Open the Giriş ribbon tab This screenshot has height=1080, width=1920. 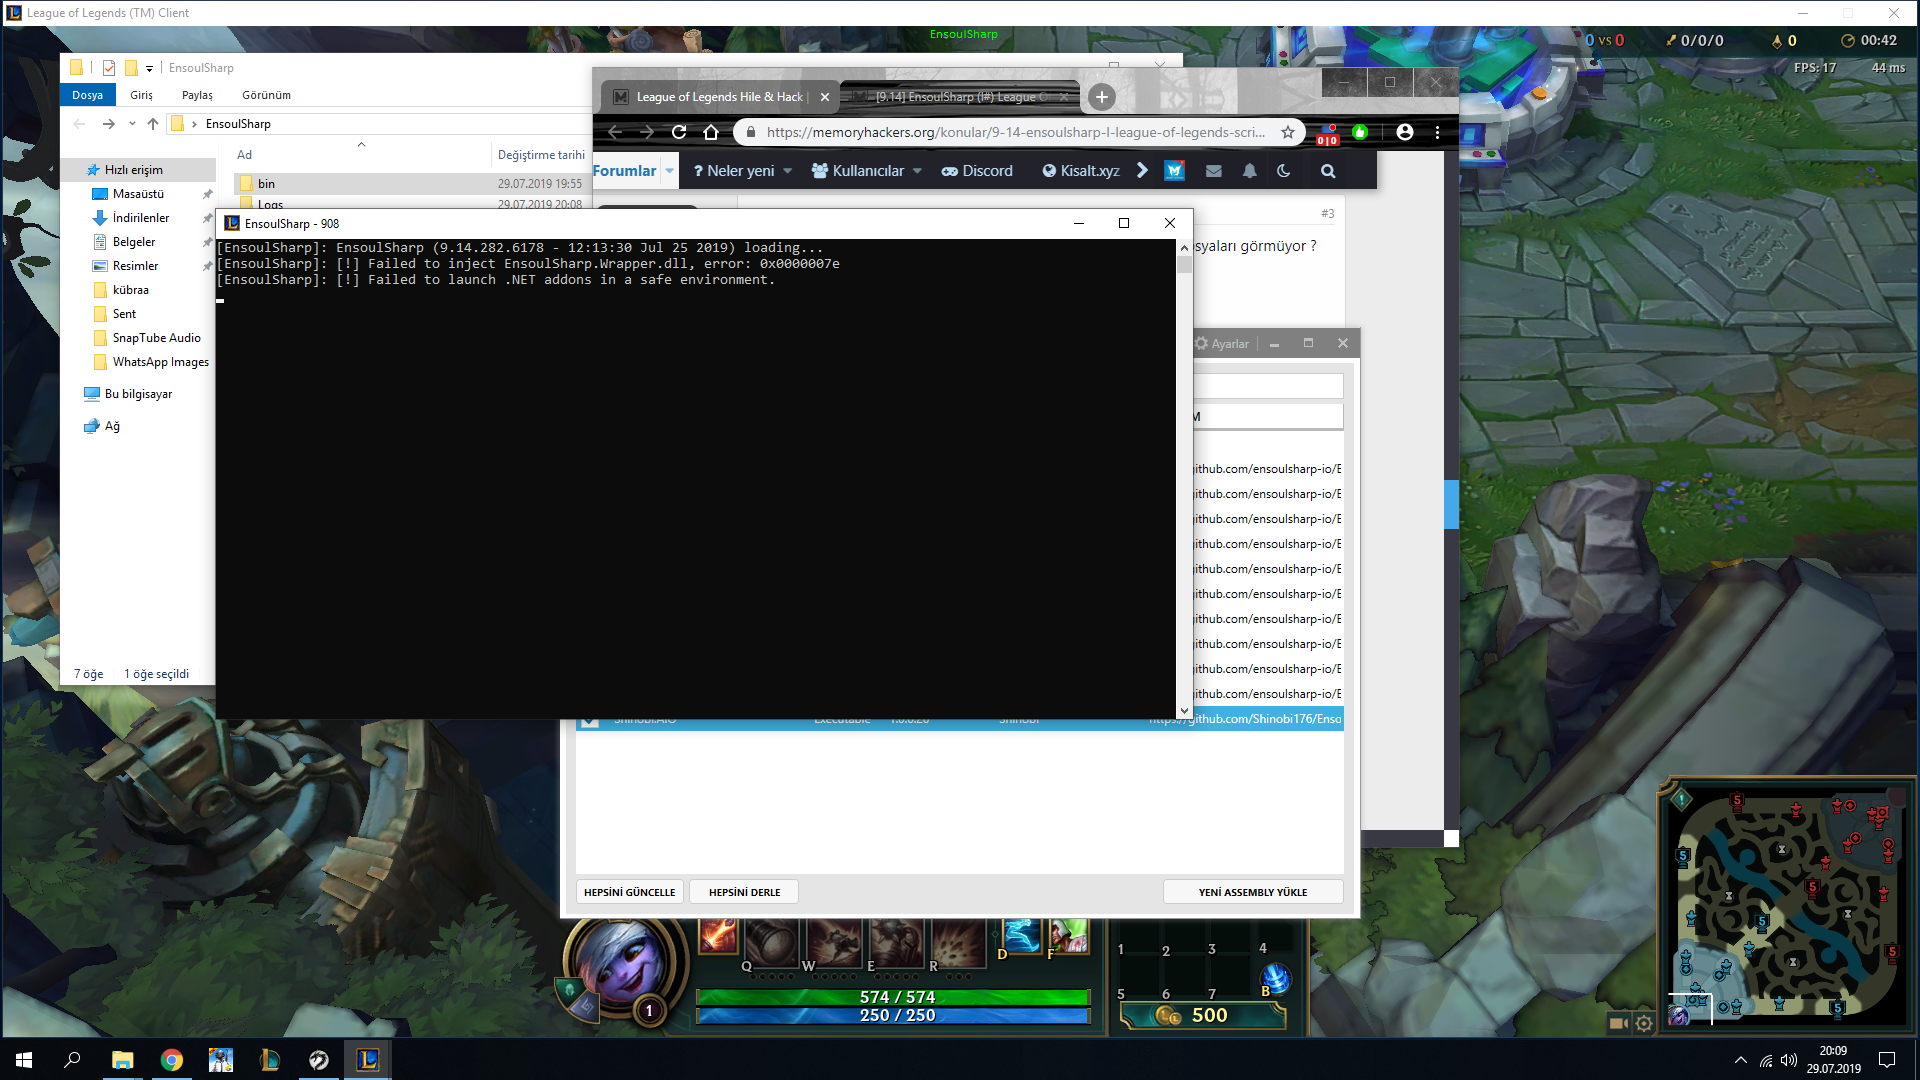(142, 95)
